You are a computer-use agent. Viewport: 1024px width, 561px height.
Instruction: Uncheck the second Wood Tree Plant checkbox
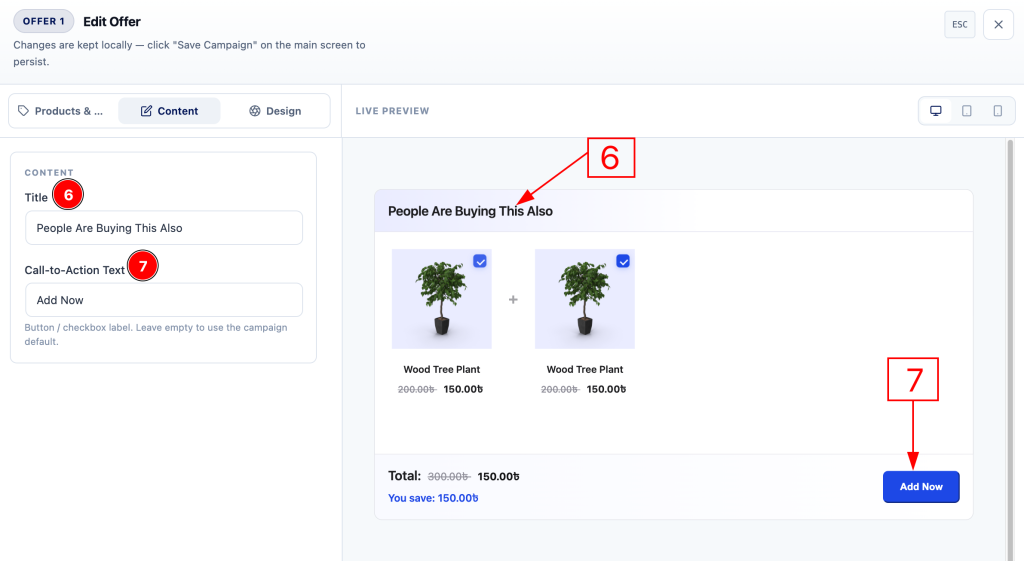pyautogui.click(x=623, y=261)
